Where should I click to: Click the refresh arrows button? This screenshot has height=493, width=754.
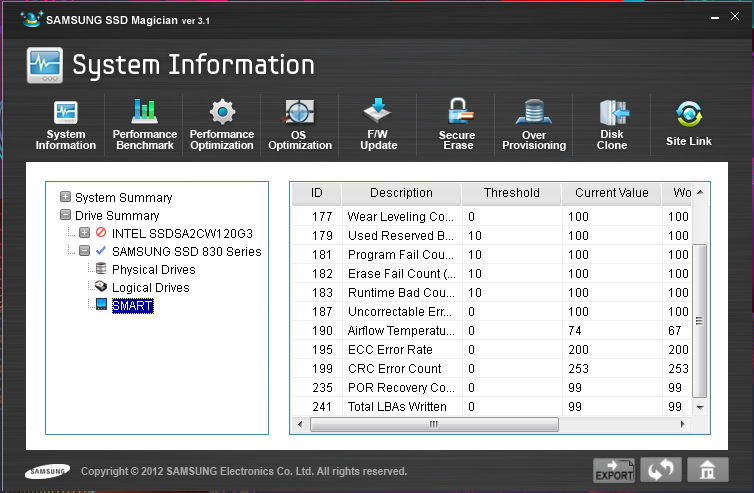[x=661, y=470]
